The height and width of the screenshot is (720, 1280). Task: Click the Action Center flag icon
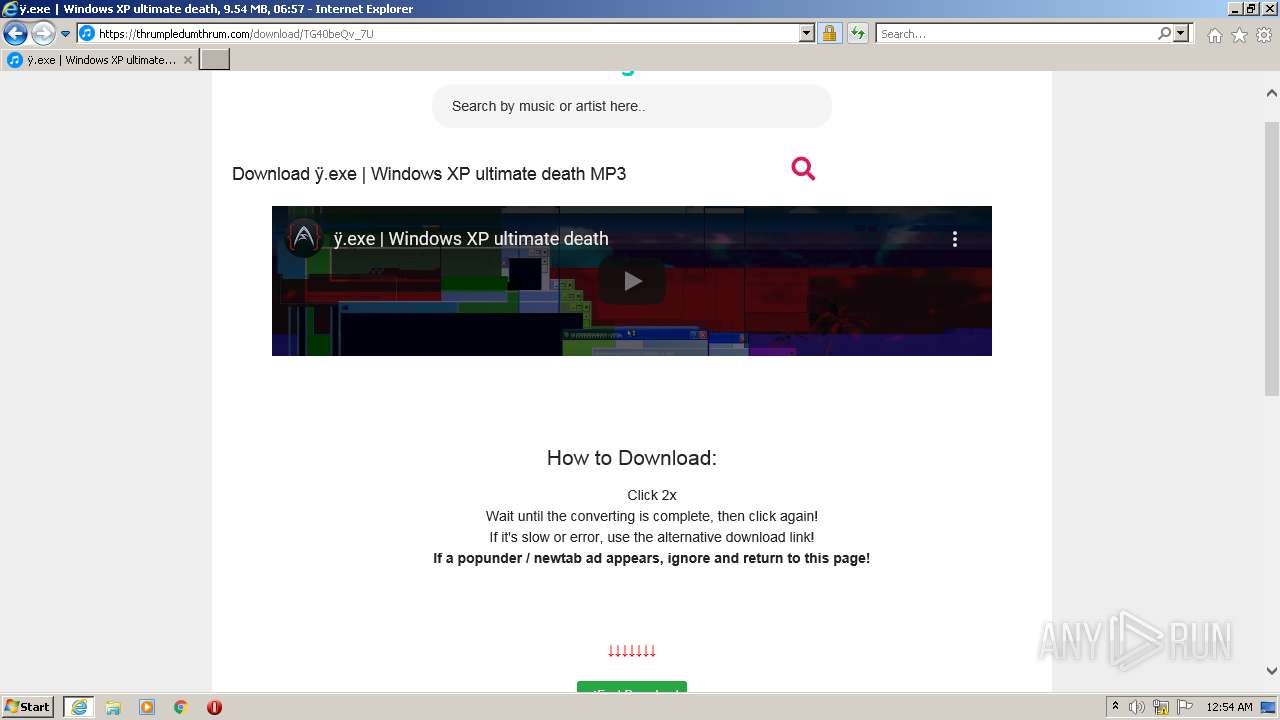1184,707
